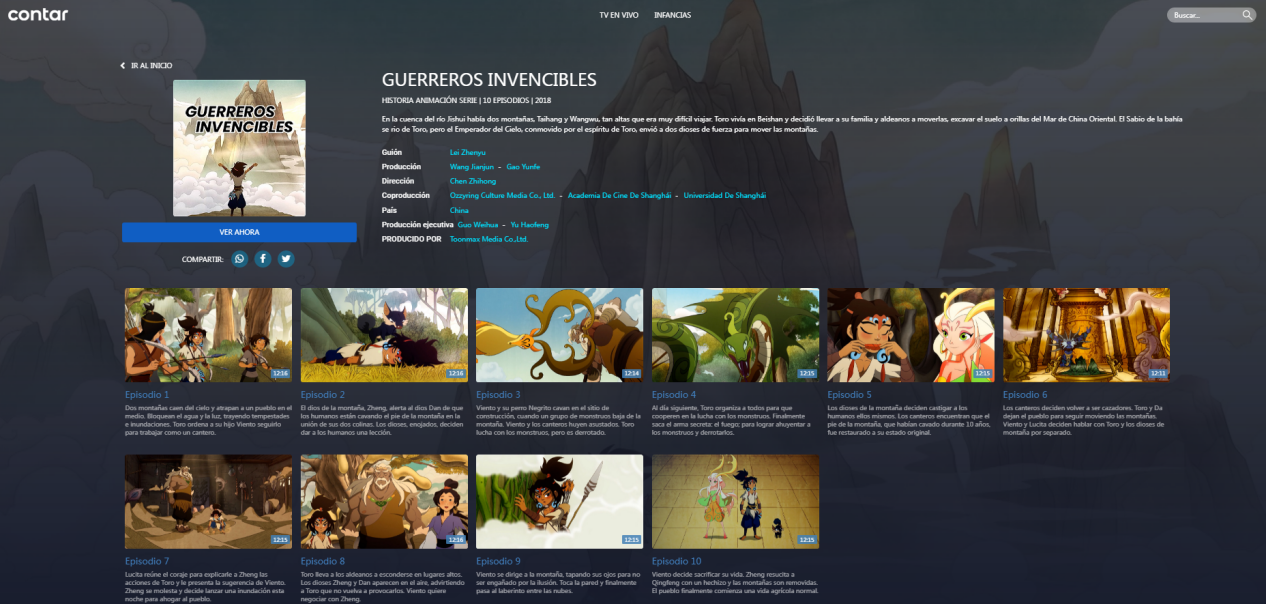Open producer Wang Jianjun's link

click(x=472, y=167)
